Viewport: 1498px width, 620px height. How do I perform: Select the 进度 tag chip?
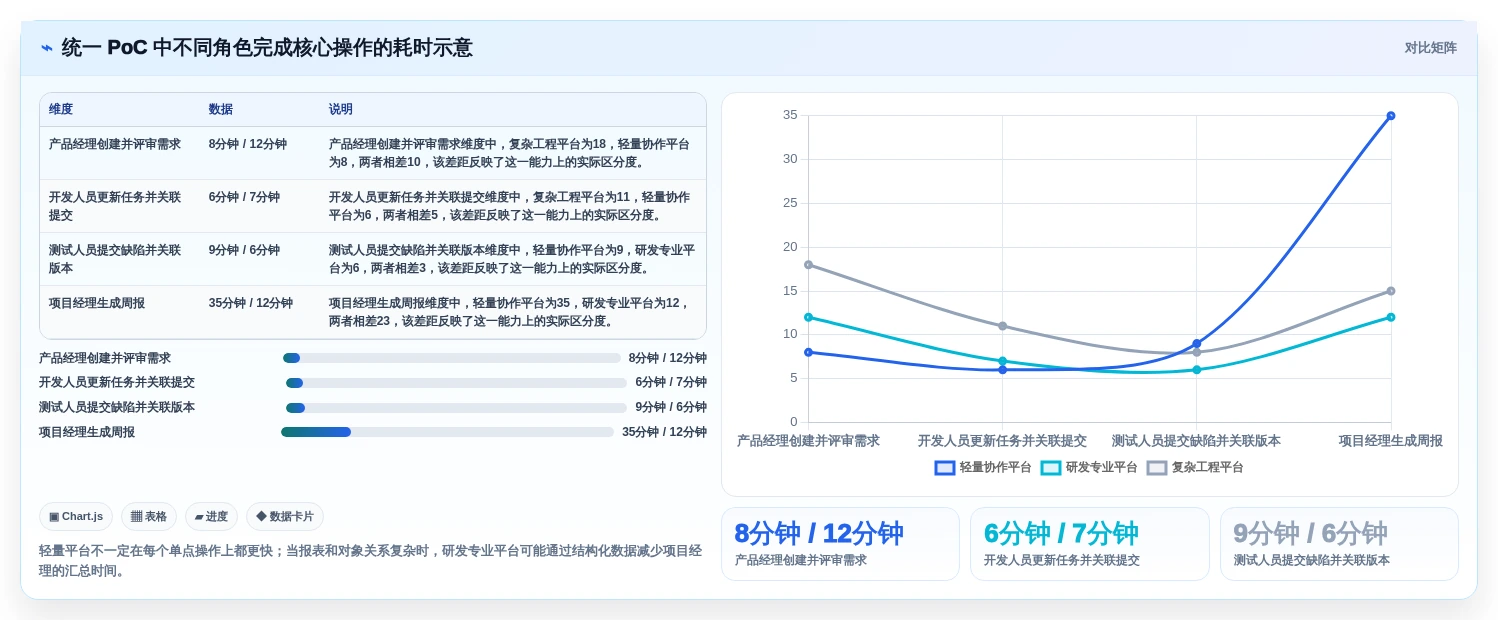[x=211, y=516]
